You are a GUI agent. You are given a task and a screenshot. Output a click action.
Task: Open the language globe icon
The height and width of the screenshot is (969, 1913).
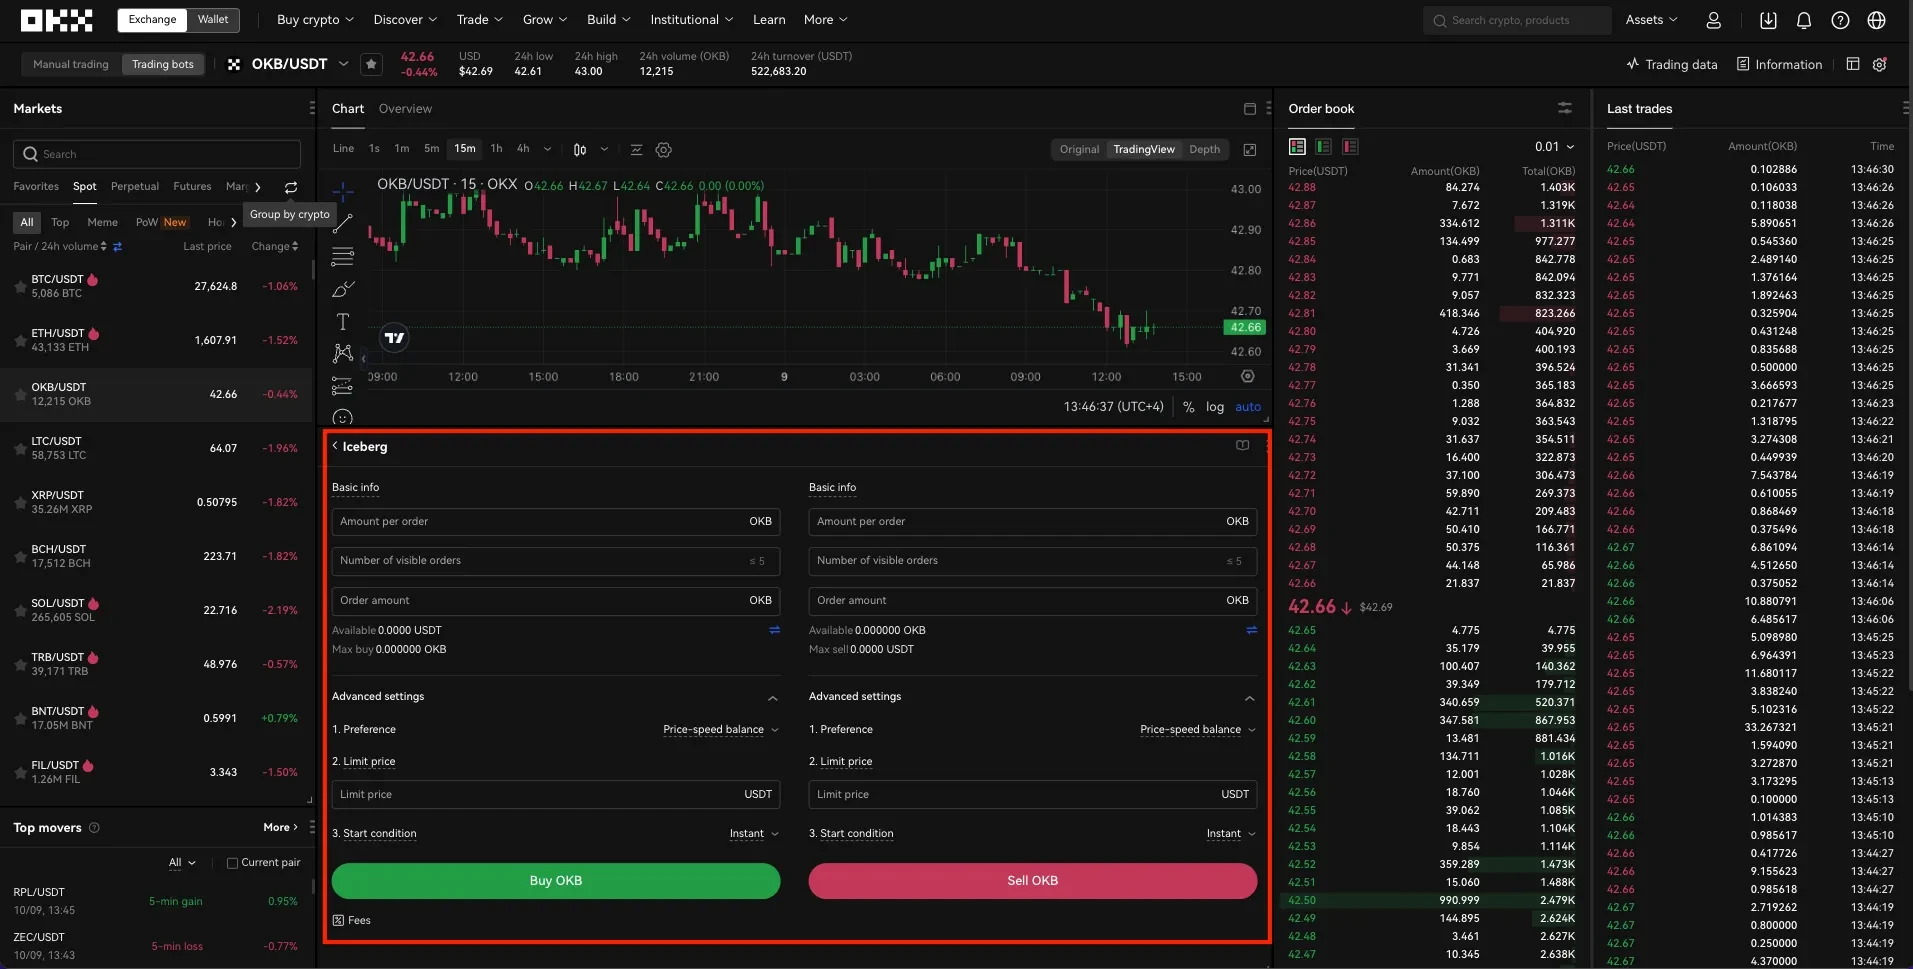[1876, 20]
